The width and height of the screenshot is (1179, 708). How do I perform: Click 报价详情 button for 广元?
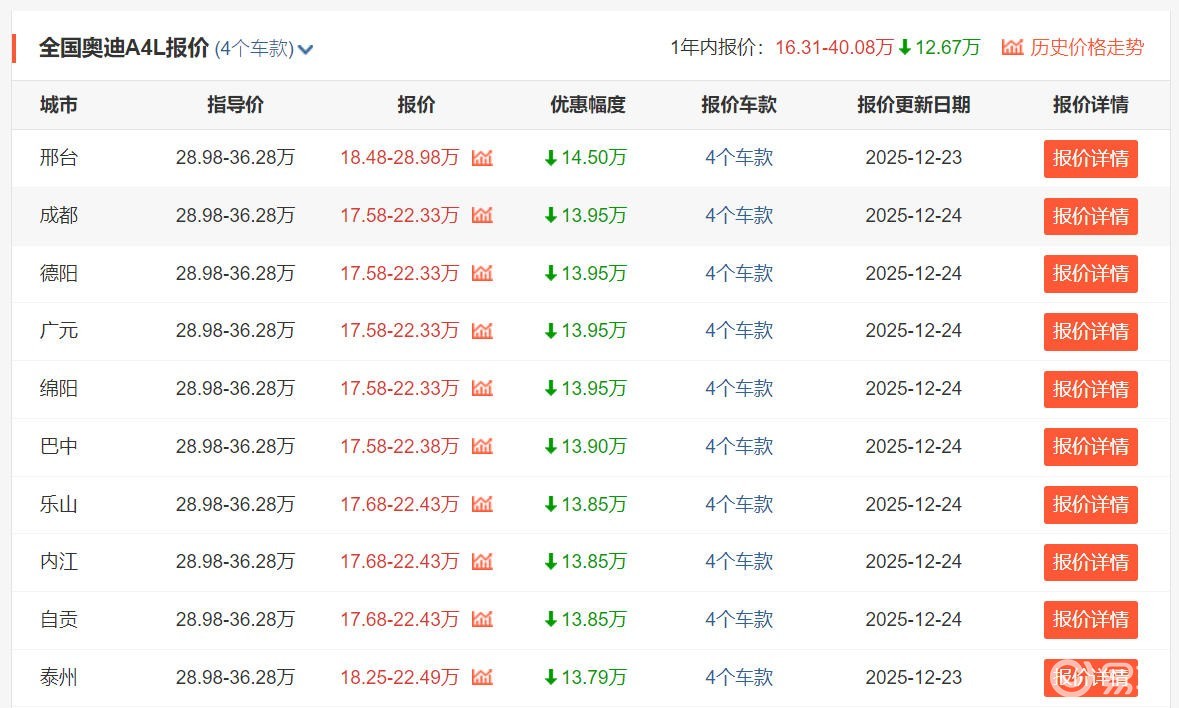click(1090, 331)
